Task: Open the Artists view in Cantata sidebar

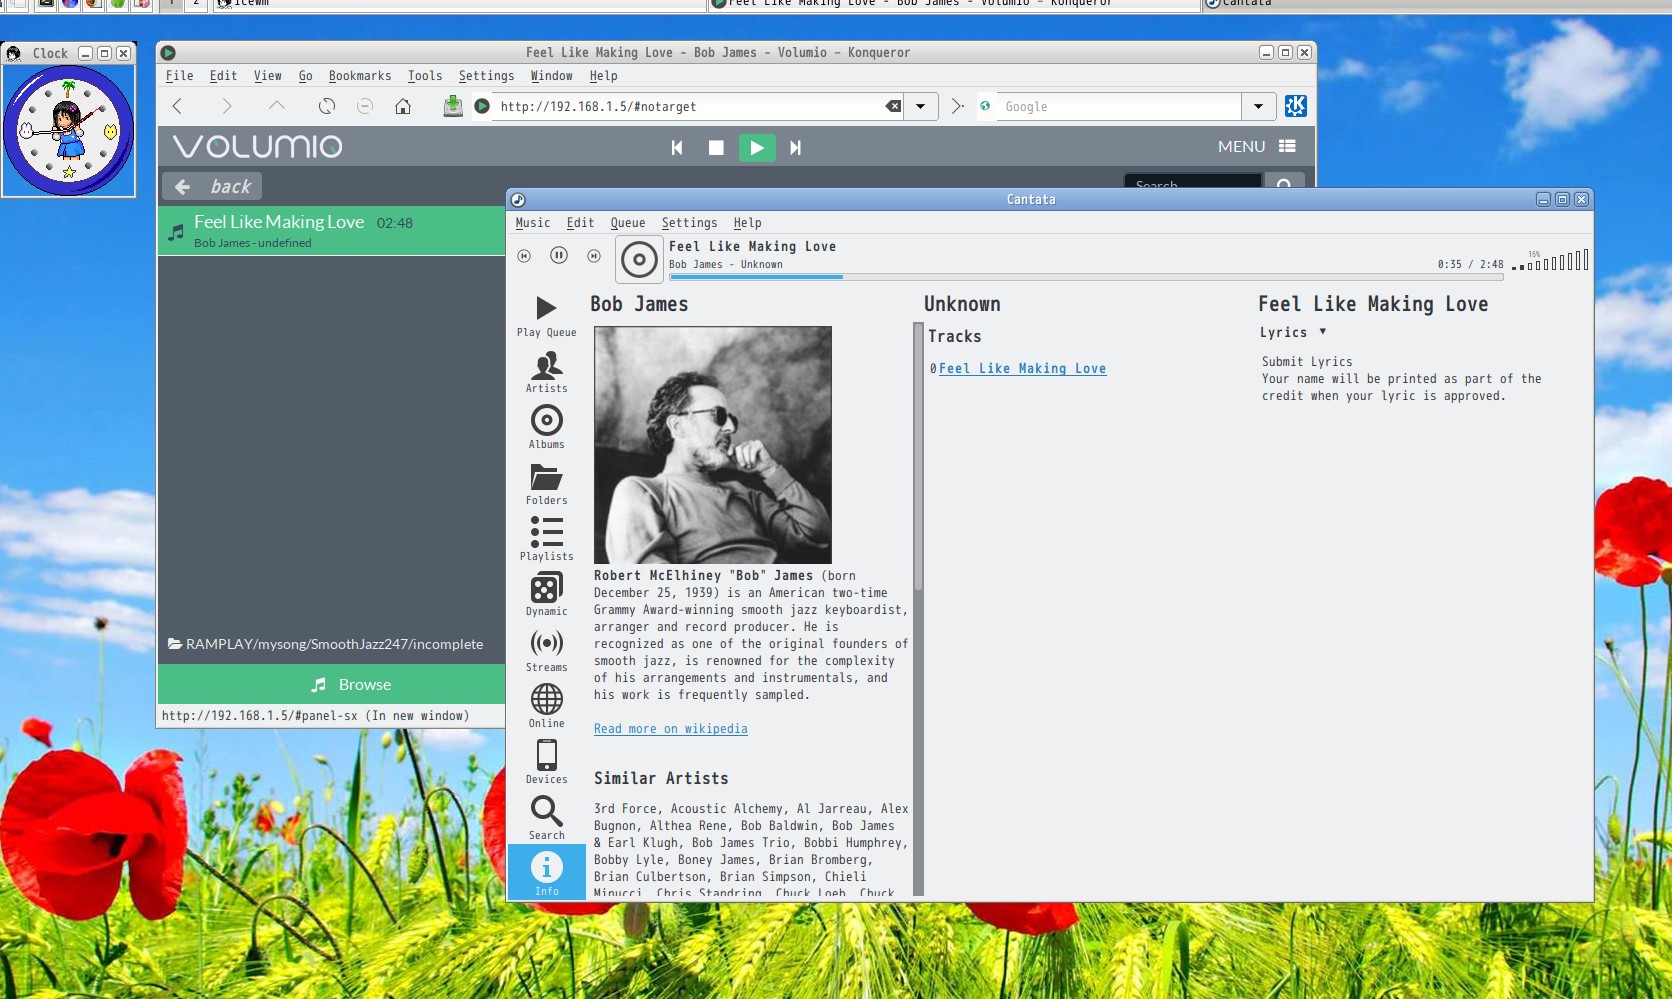Action: click(x=546, y=371)
